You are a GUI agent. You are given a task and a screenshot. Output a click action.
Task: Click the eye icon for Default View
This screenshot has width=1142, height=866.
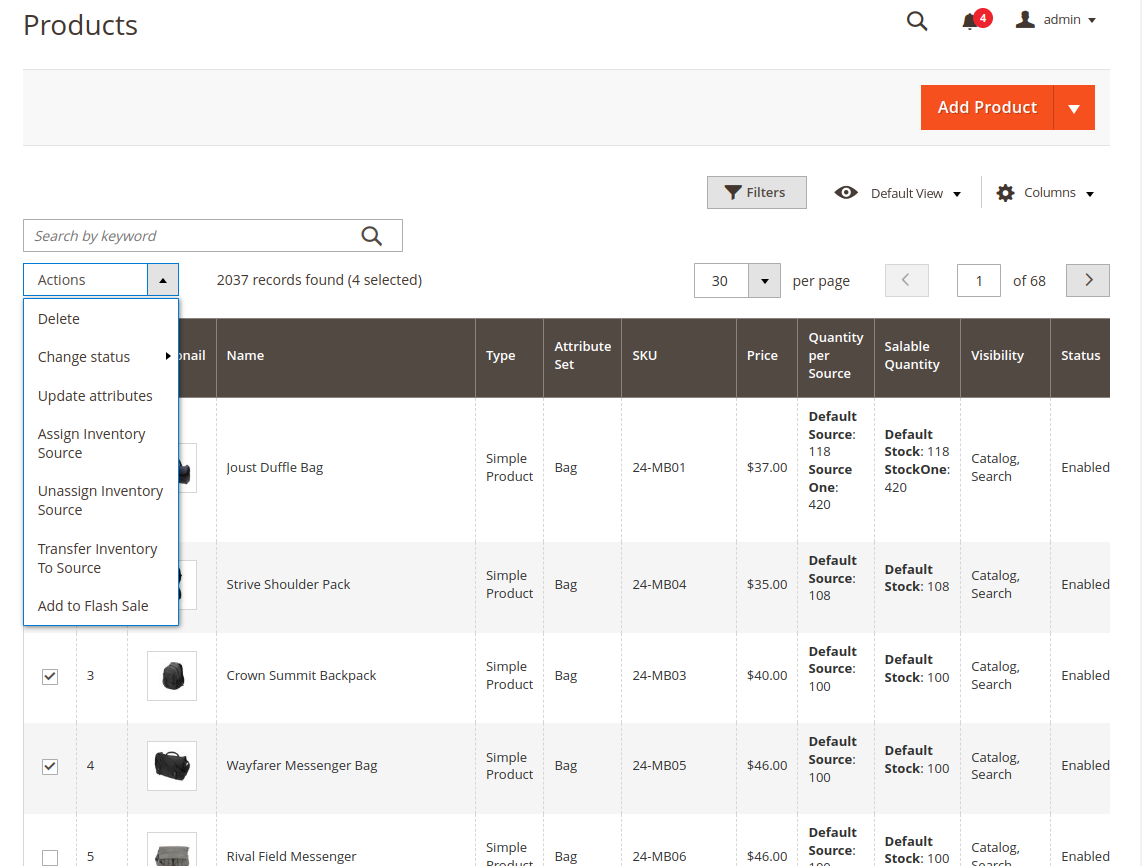(846, 193)
